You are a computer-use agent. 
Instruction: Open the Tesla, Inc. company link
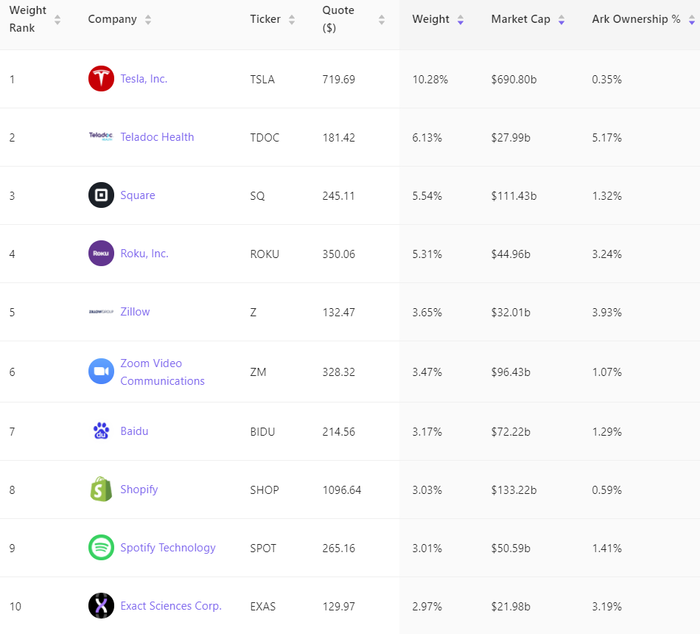point(144,79)
